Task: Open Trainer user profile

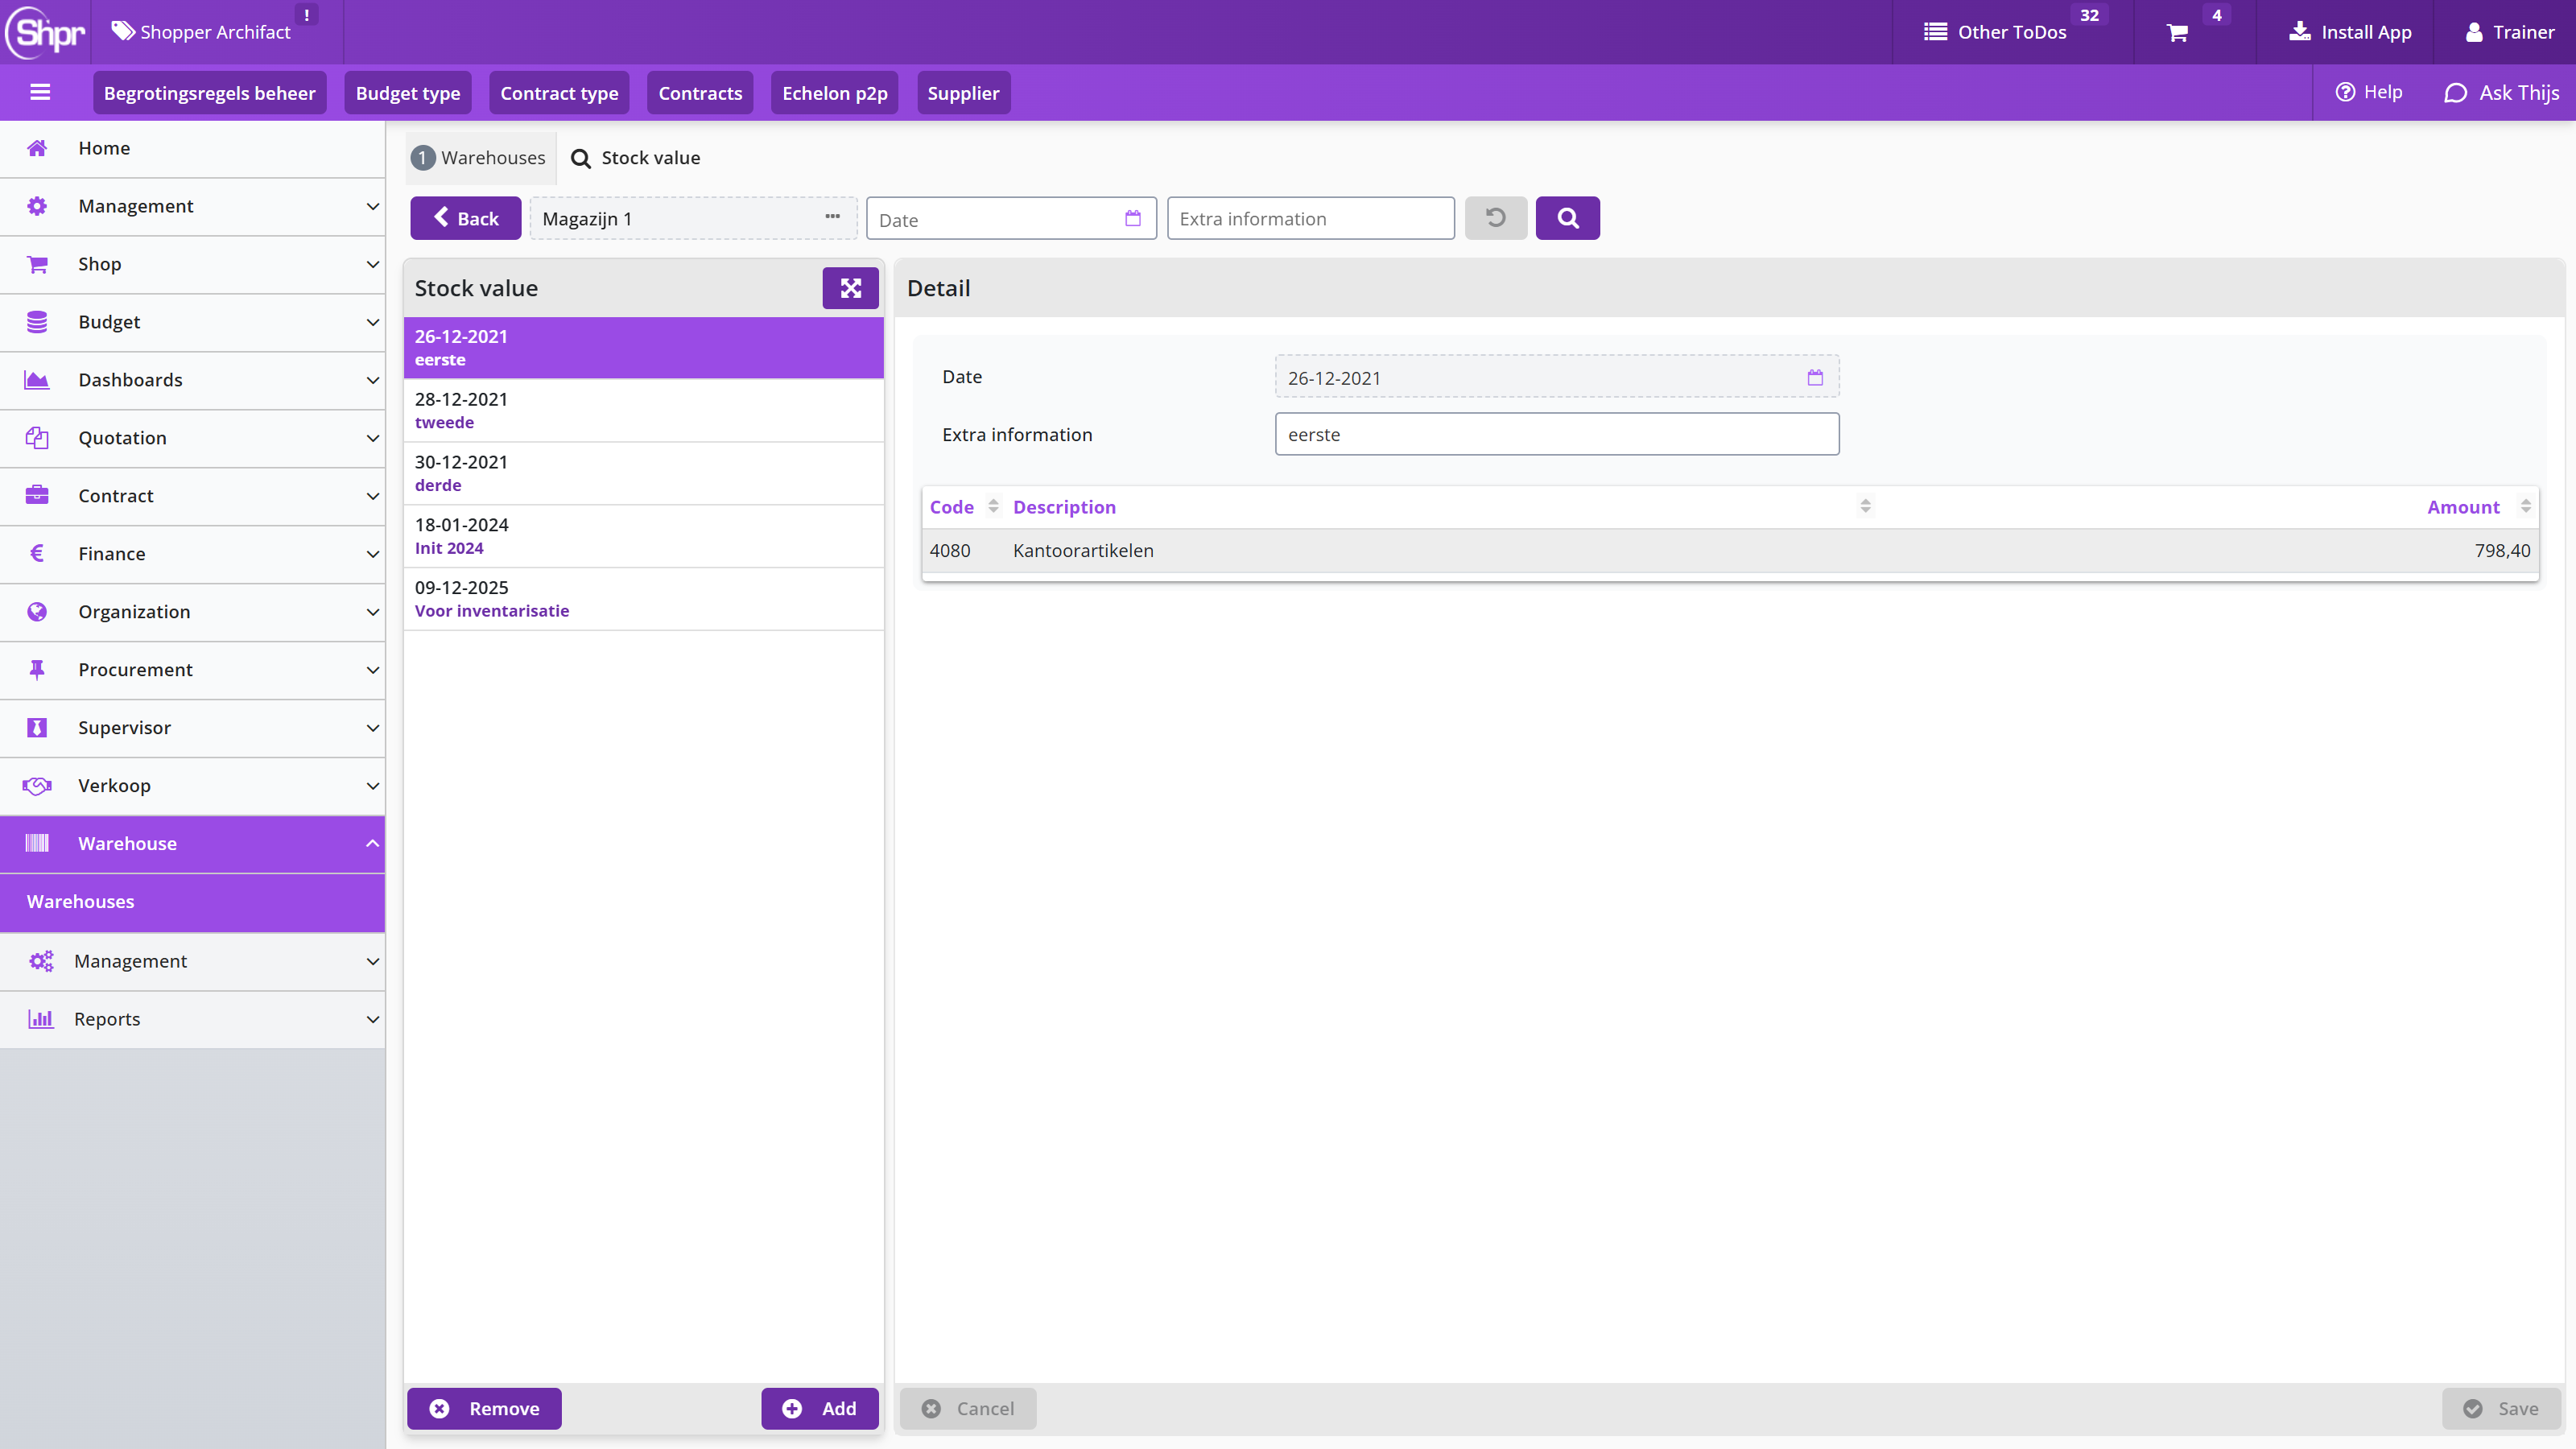Action: tap(2509, 32)
